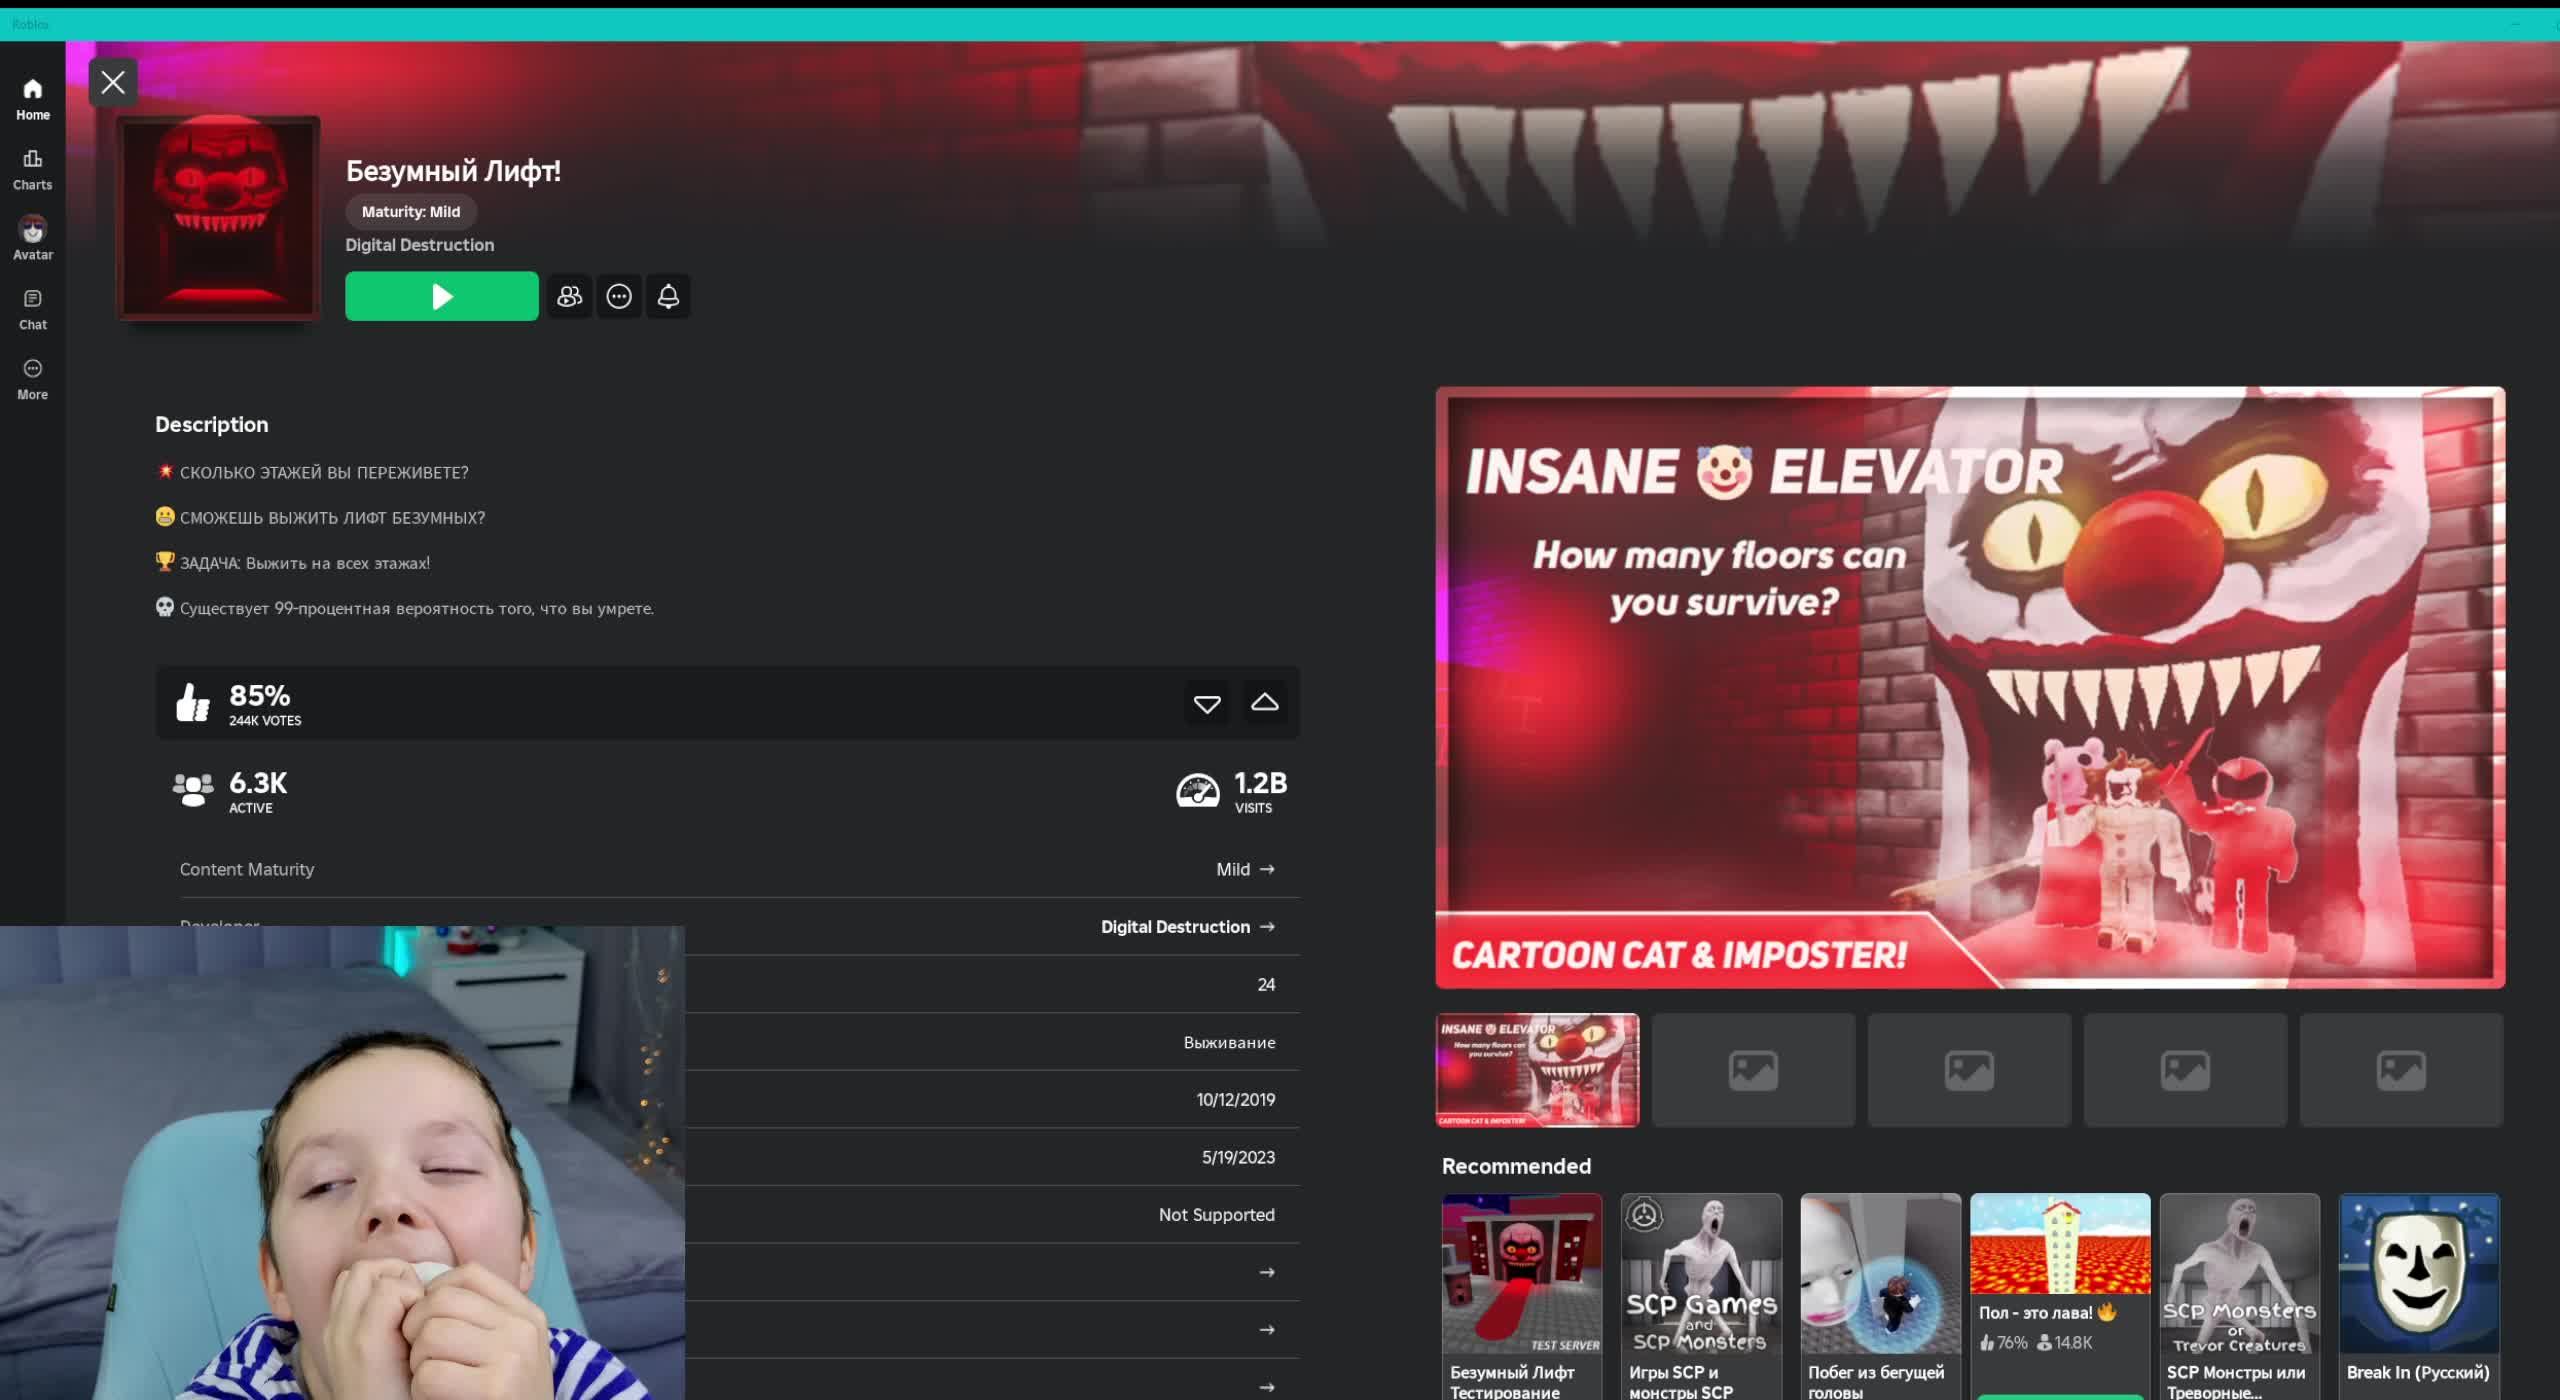Downvote the game with thumbs-down arrow
This screenshot has height=1400, width=2560.
point(1207,703)
